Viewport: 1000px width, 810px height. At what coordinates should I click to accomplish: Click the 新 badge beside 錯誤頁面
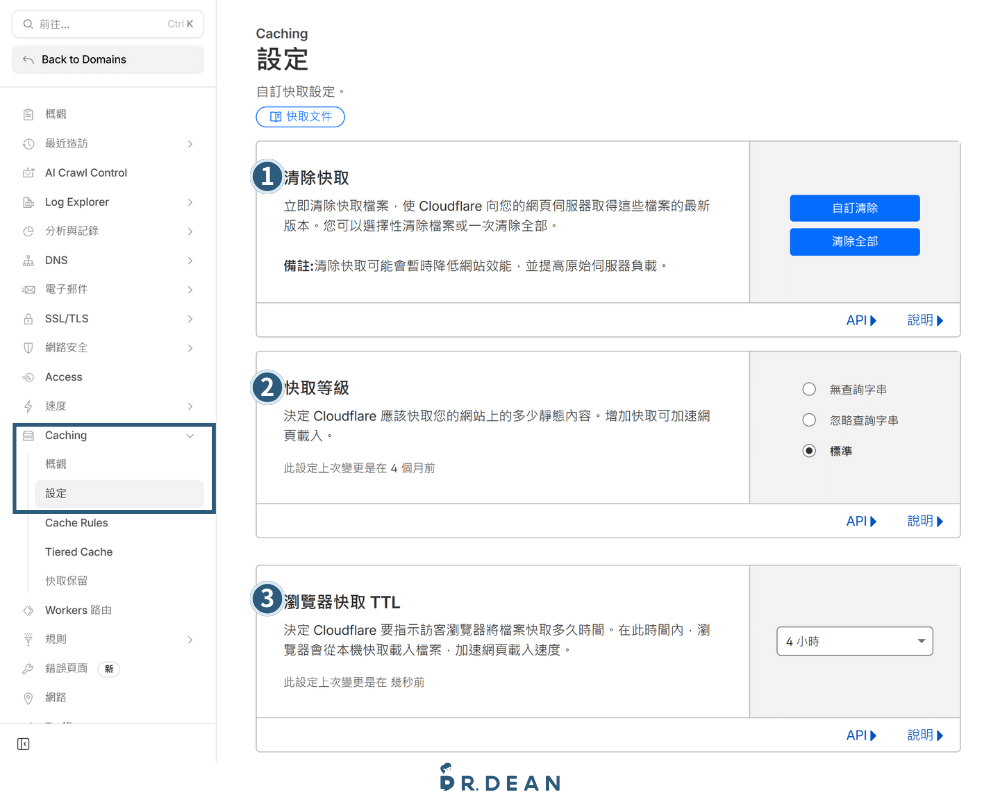[108, 669]
